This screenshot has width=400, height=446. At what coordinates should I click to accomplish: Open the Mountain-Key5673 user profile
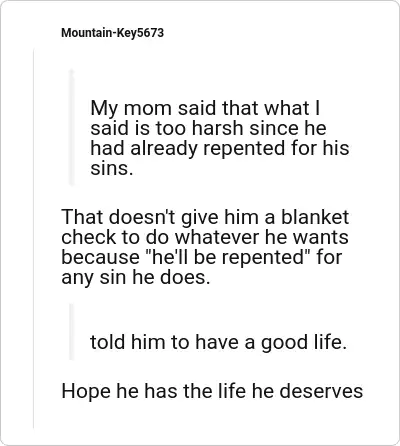point(112,33)
